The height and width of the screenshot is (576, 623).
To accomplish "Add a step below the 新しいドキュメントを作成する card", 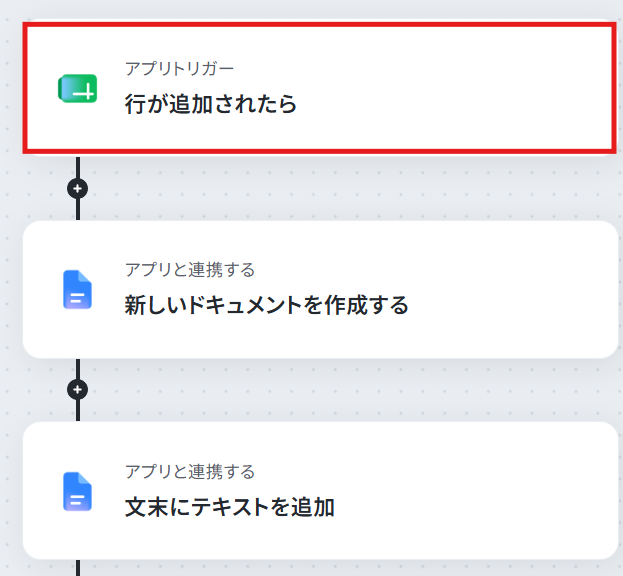I will click(77, 389).
